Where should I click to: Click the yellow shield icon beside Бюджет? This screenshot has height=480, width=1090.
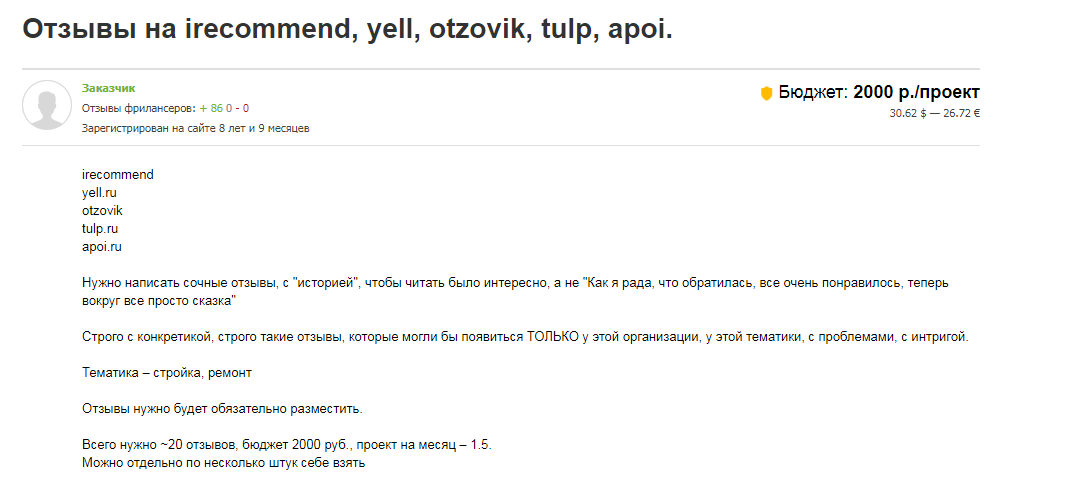click(767, 93)
